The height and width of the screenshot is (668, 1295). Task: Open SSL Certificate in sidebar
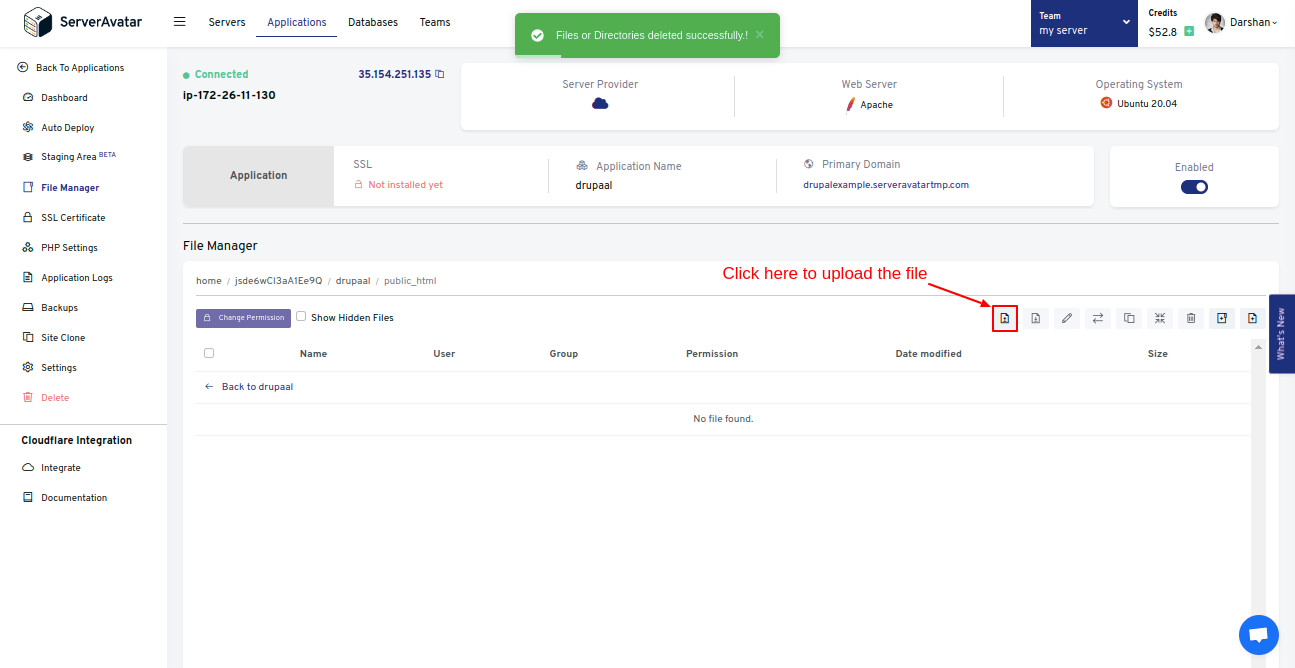(73, 218)
